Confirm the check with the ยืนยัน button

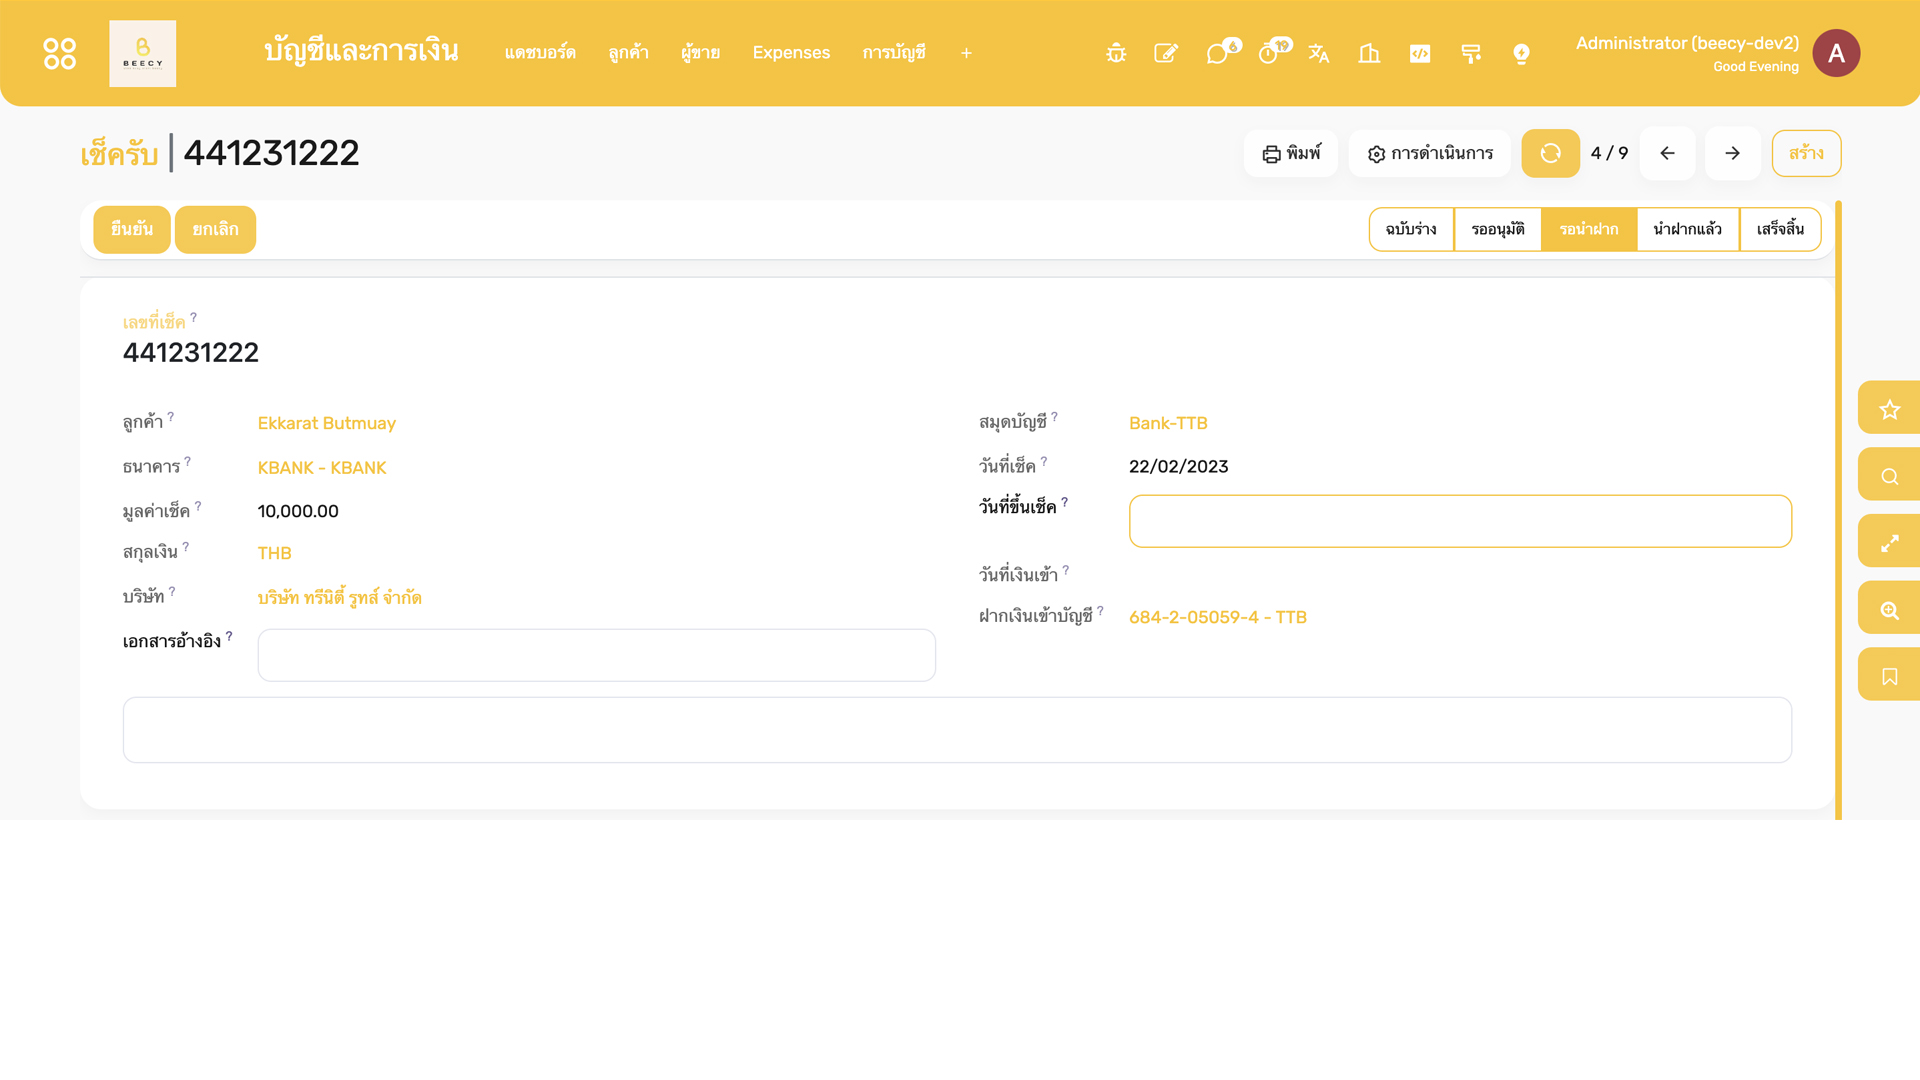coord(131,229)
